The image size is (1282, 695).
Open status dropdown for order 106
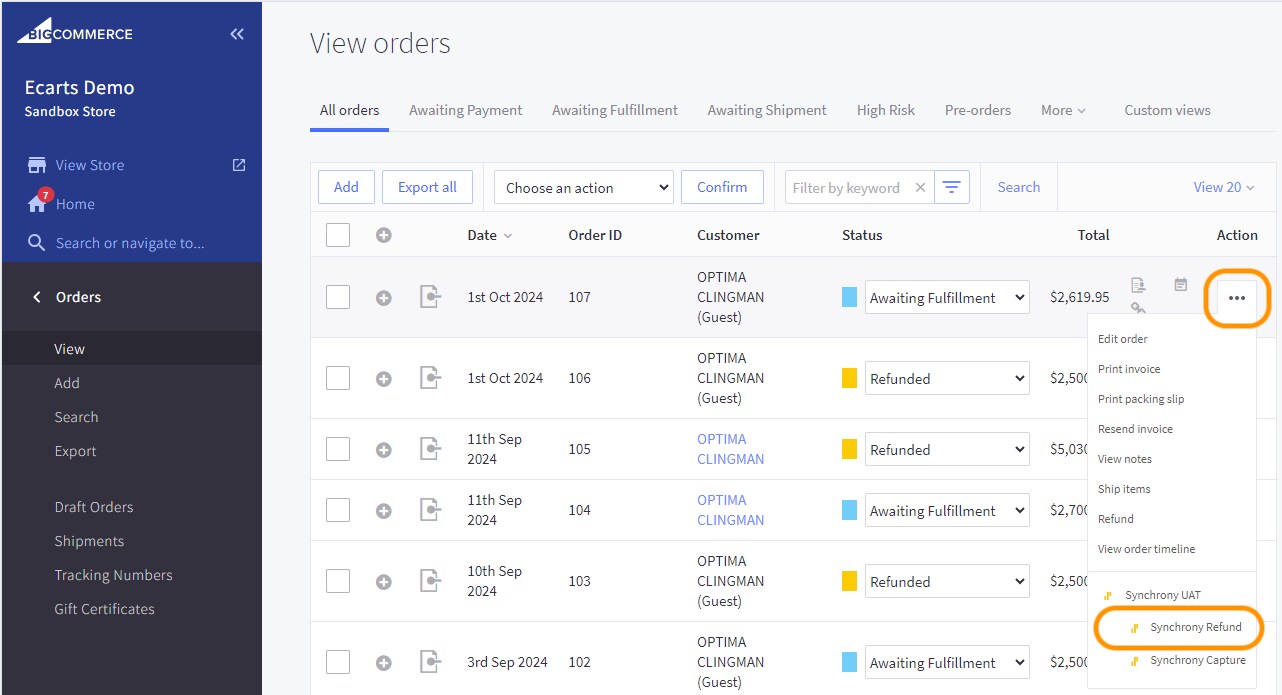946,379
